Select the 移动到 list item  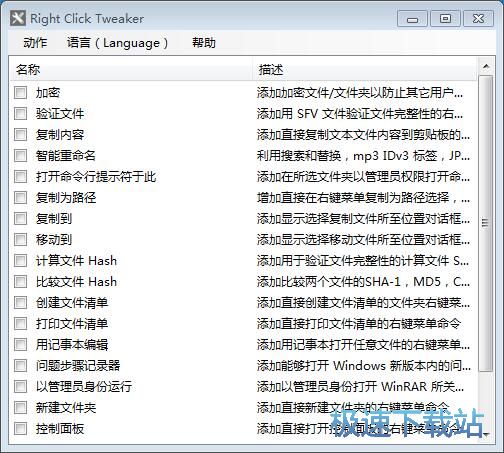54,240
